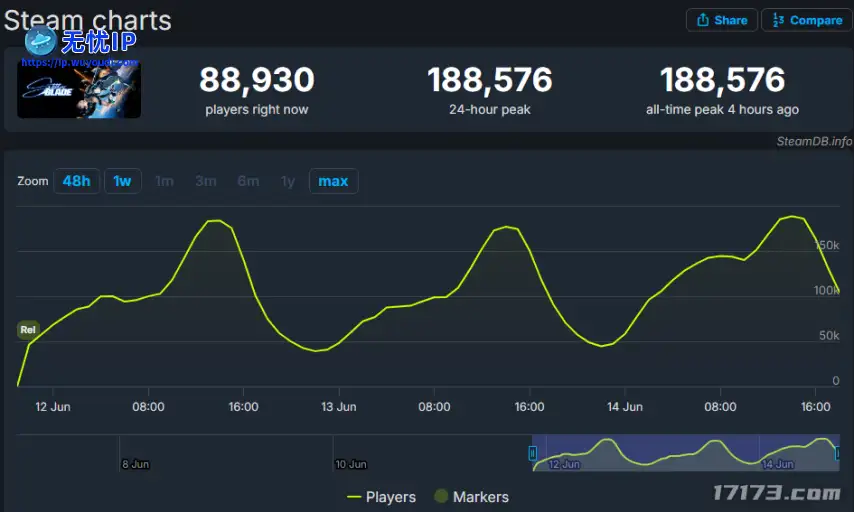Click the 17173.com watermark

pyautogui.click(x=775, y=493)
